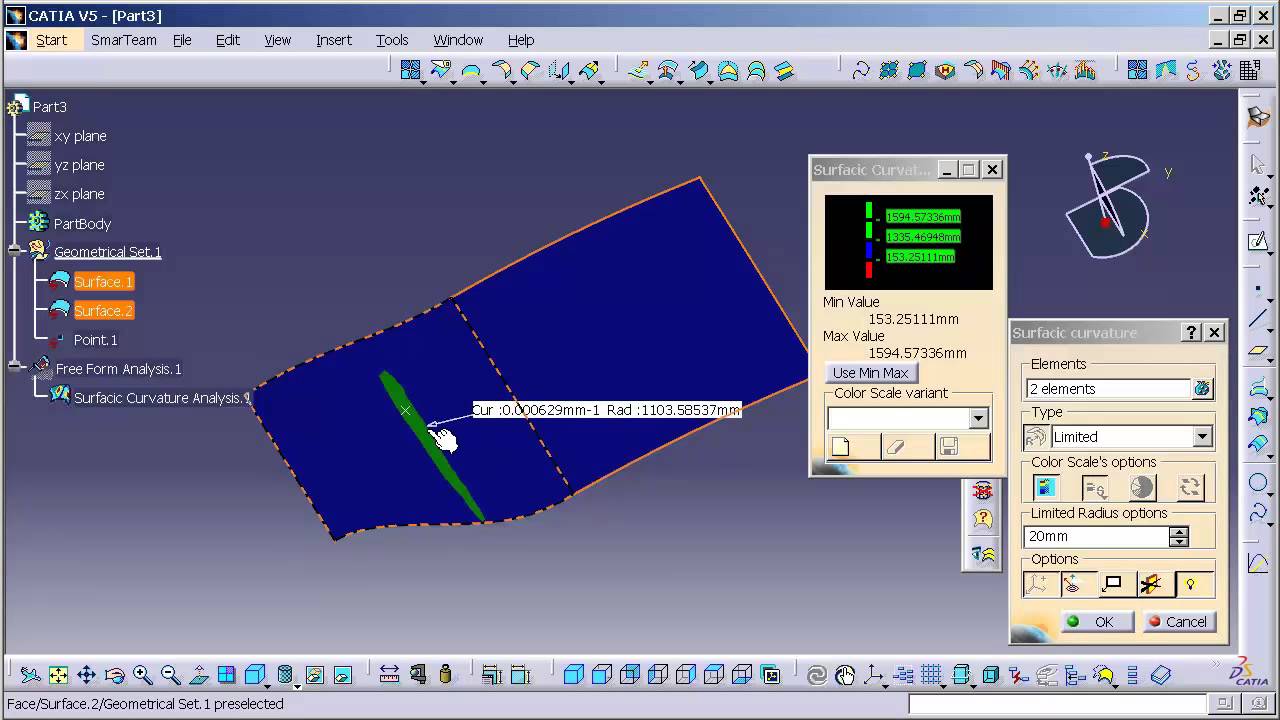Viewport: 1280px width, 720px height.
Task: Click the Normal View icon
Action: (x=198, y=675)
